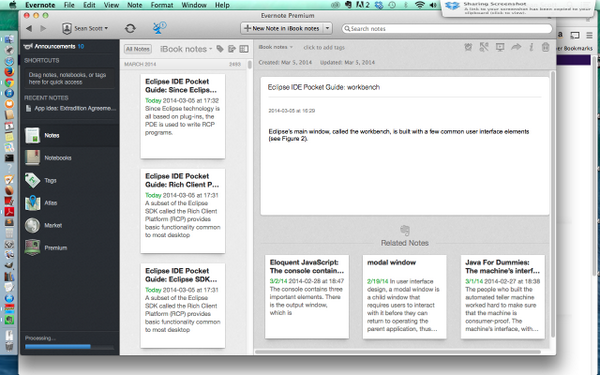Open recent note App idea: Extradition Agreeme...

click(x=71, y=108)
